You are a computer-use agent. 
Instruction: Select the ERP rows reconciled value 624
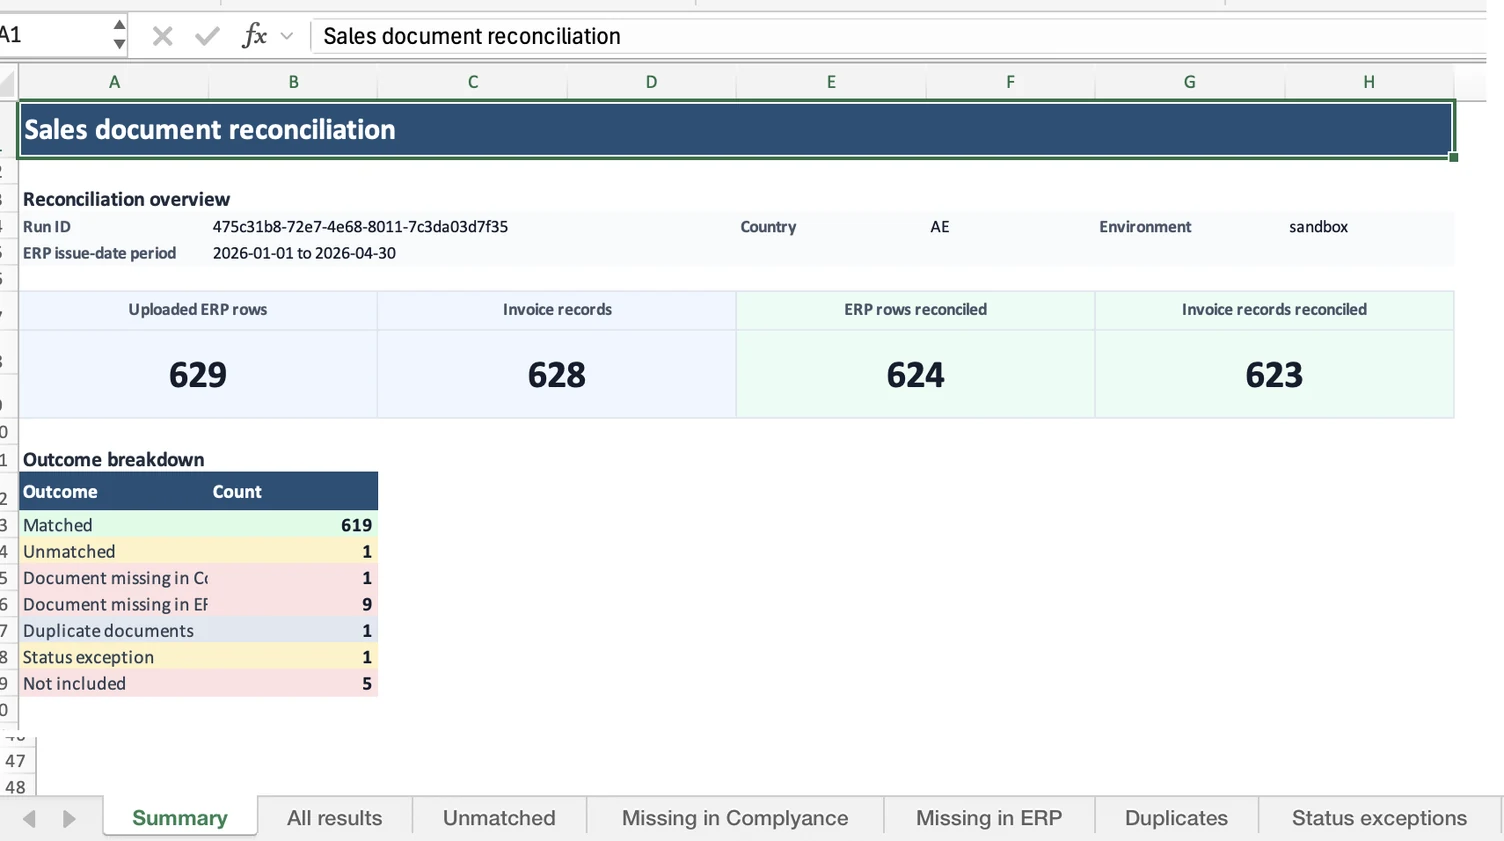point(915,375)
